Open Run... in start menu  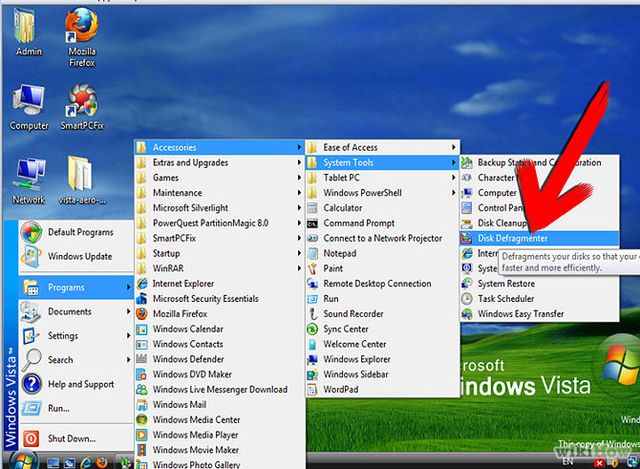(76, 408)
